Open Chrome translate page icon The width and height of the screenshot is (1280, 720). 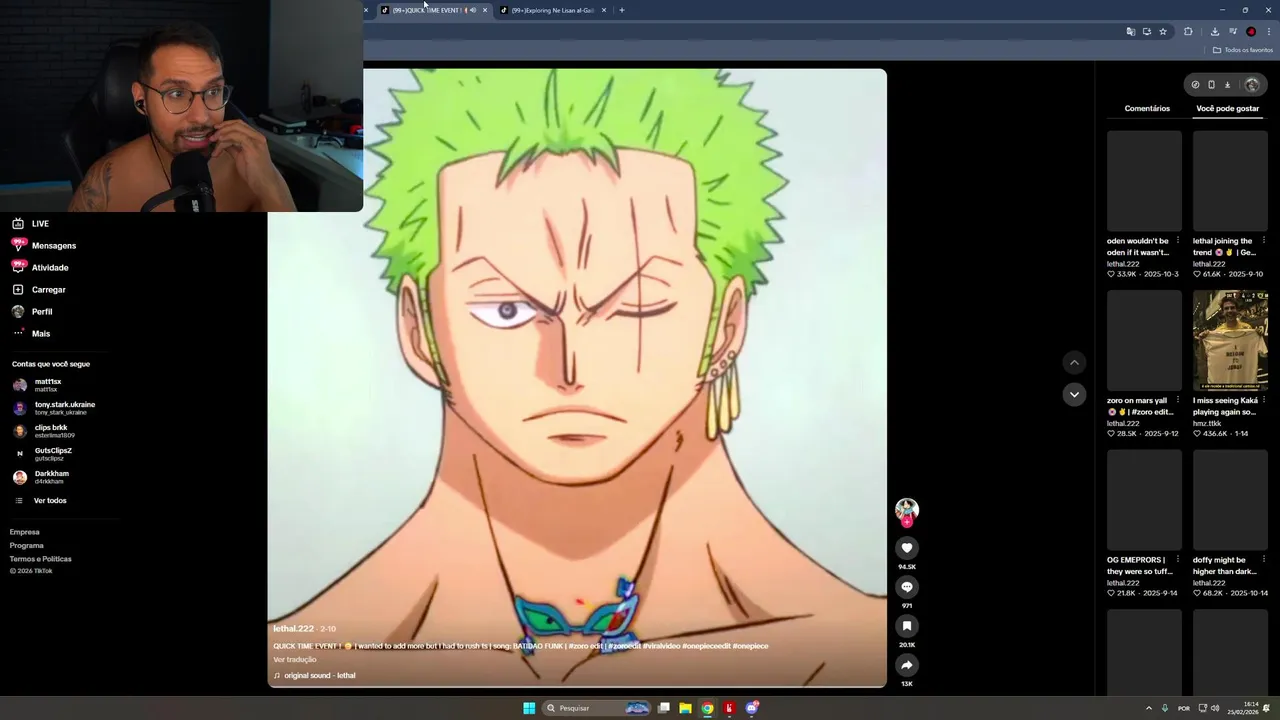[x=1131, y=32]
